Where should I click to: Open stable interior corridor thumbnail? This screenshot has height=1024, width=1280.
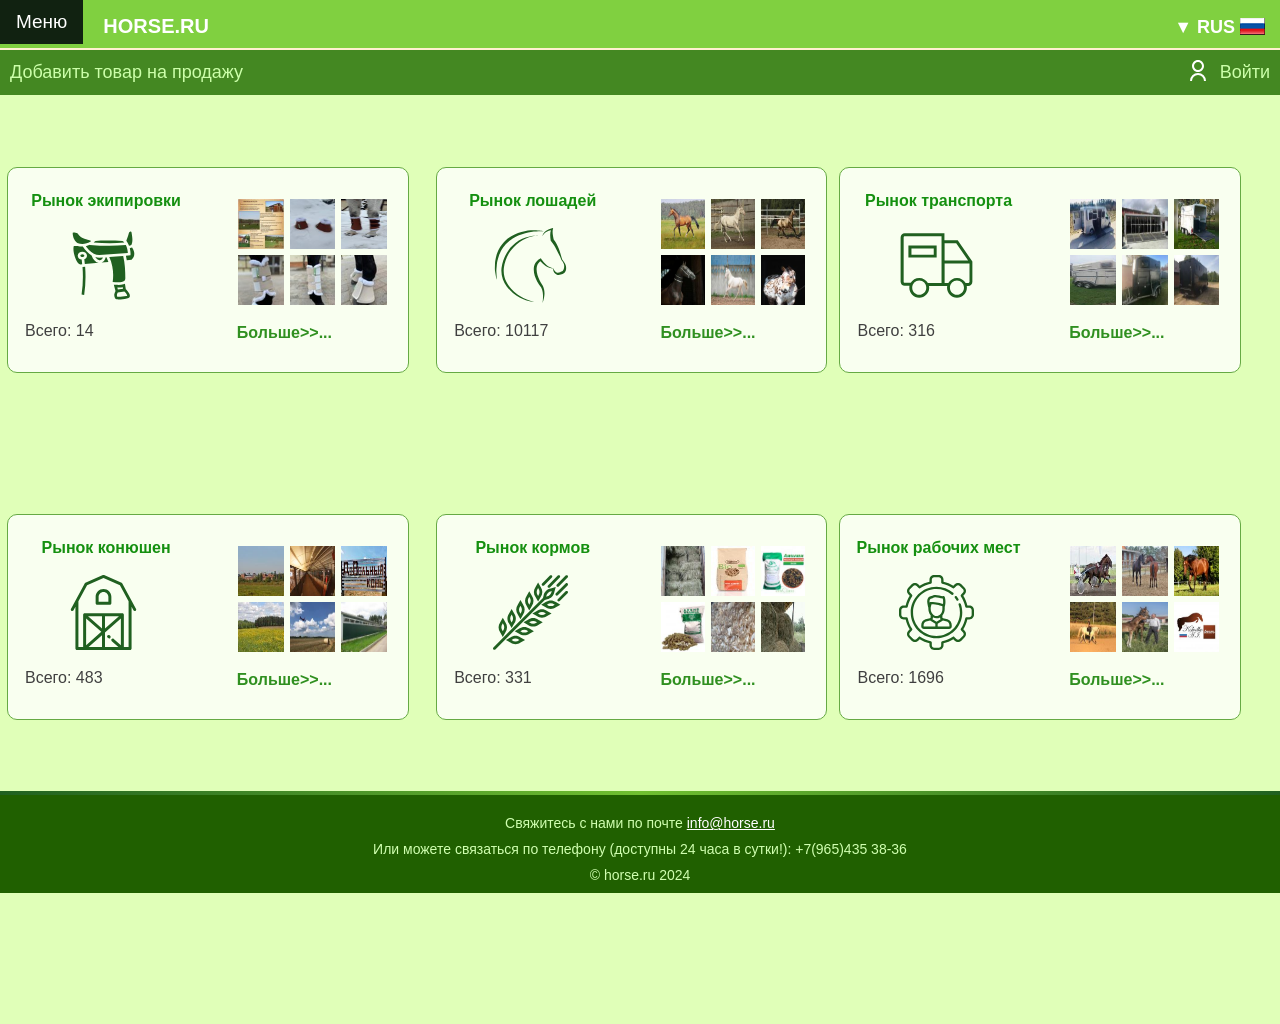(x=312, y=571)
